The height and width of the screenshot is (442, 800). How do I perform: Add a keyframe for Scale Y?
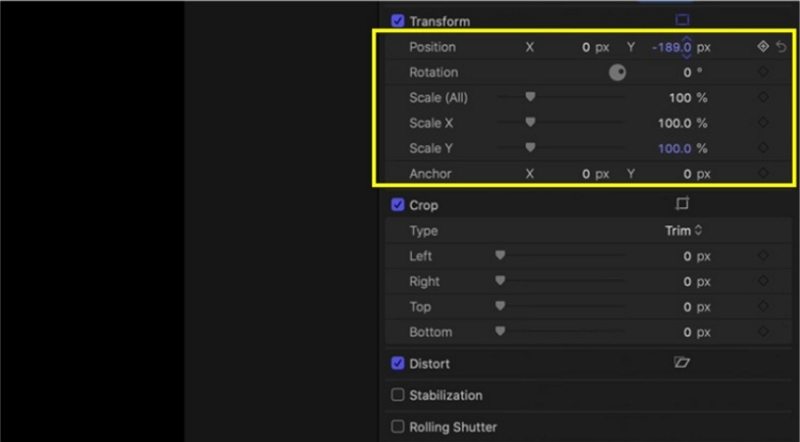(x=763, y=148)
